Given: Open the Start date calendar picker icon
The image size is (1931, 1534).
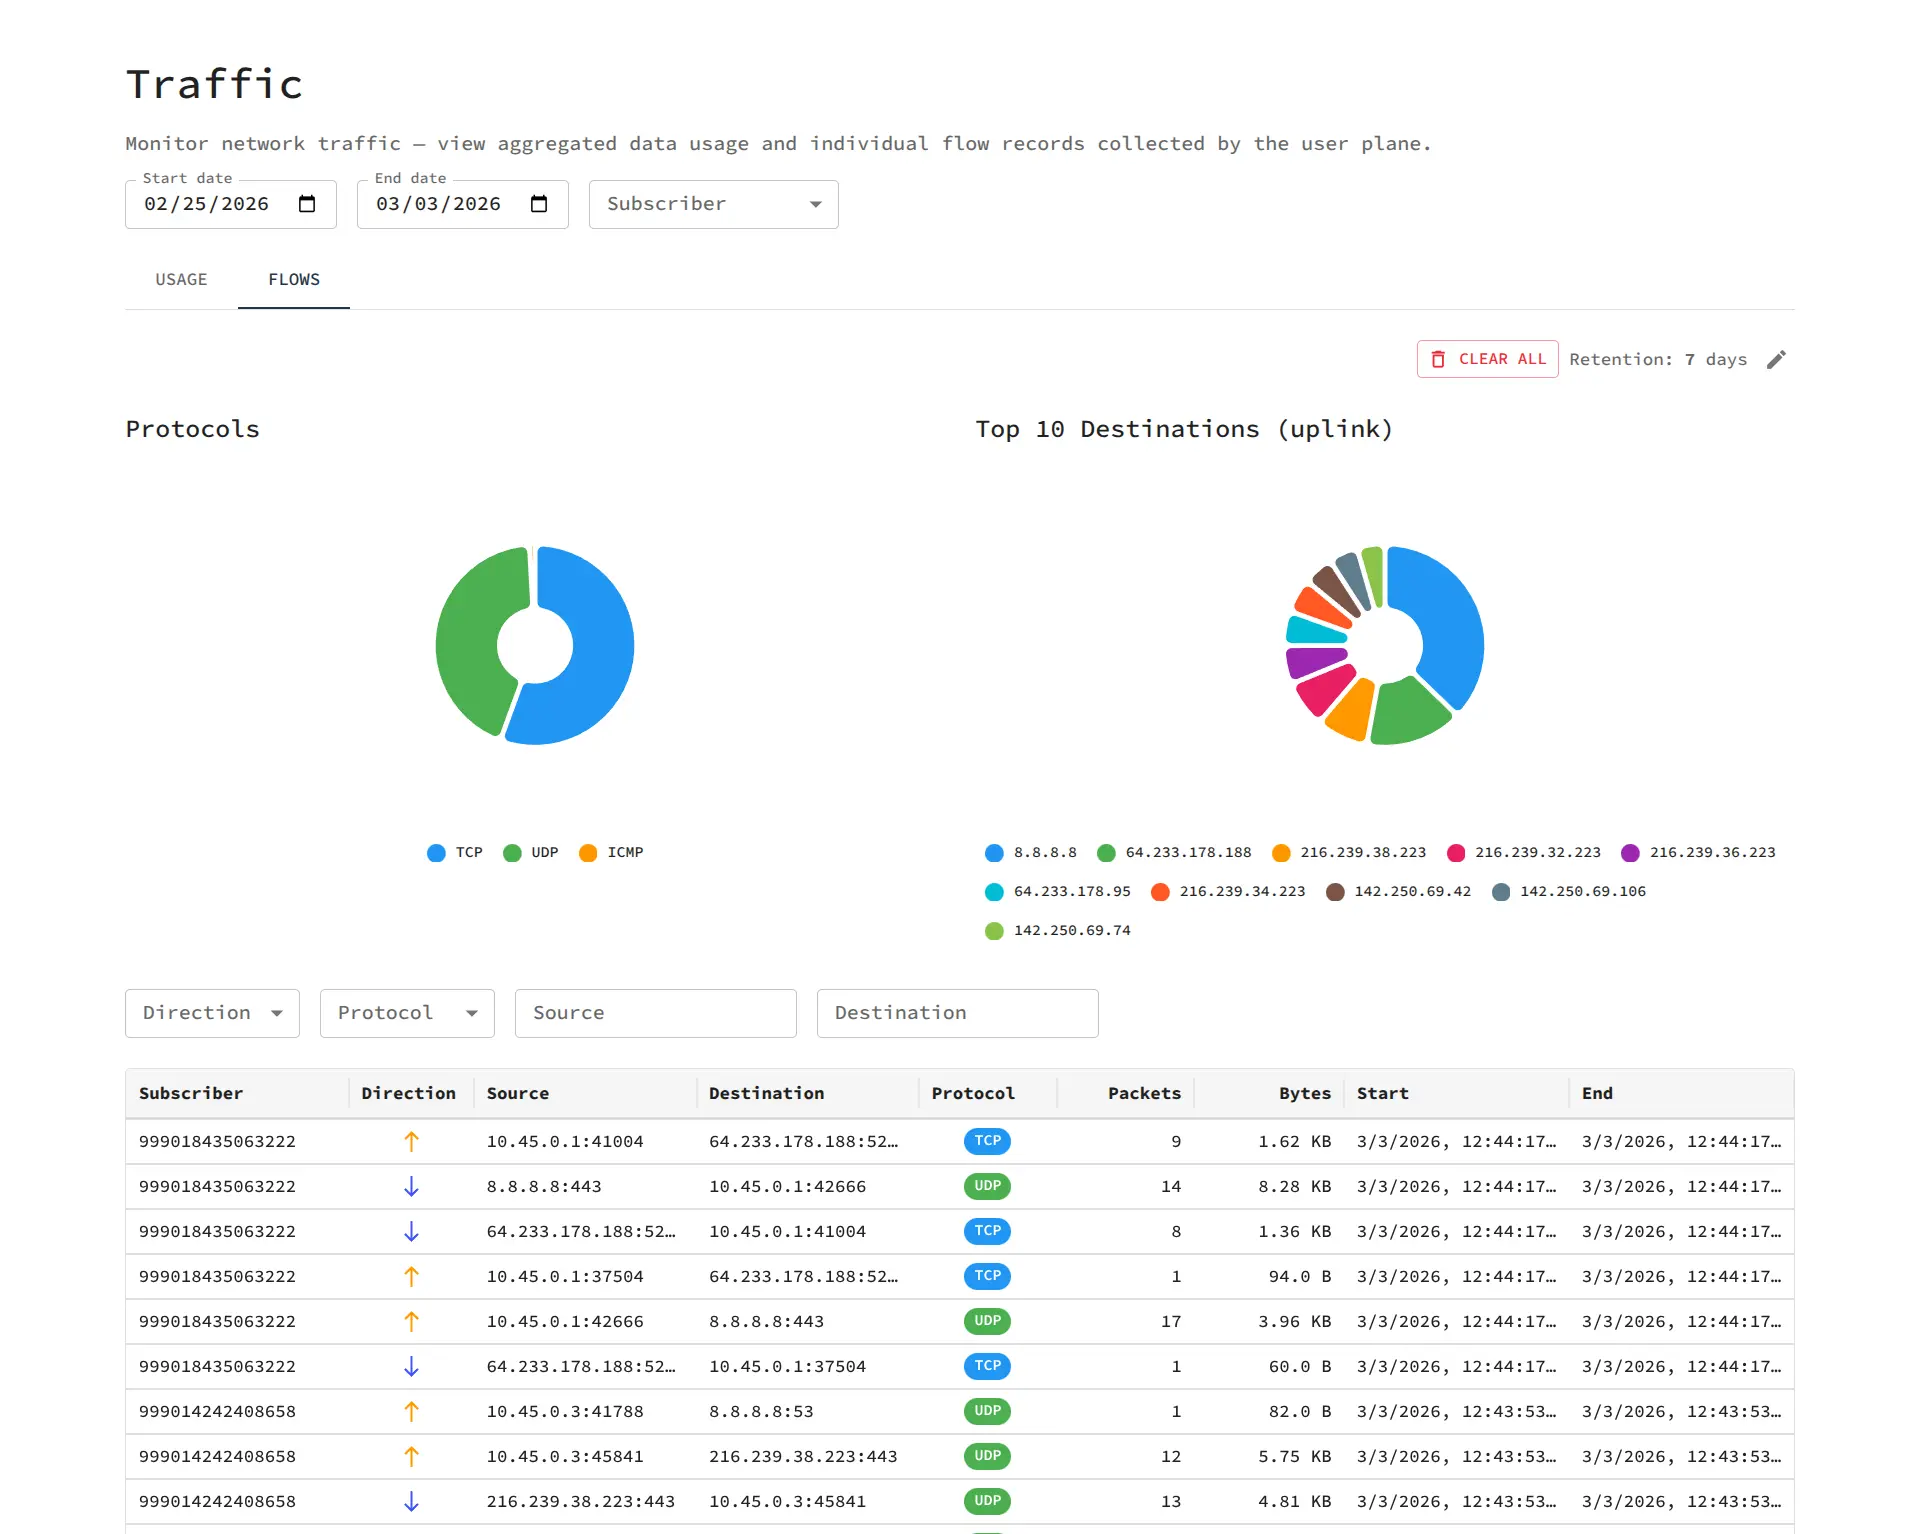Looking at the screenshot, I should [x=307, y=204].
